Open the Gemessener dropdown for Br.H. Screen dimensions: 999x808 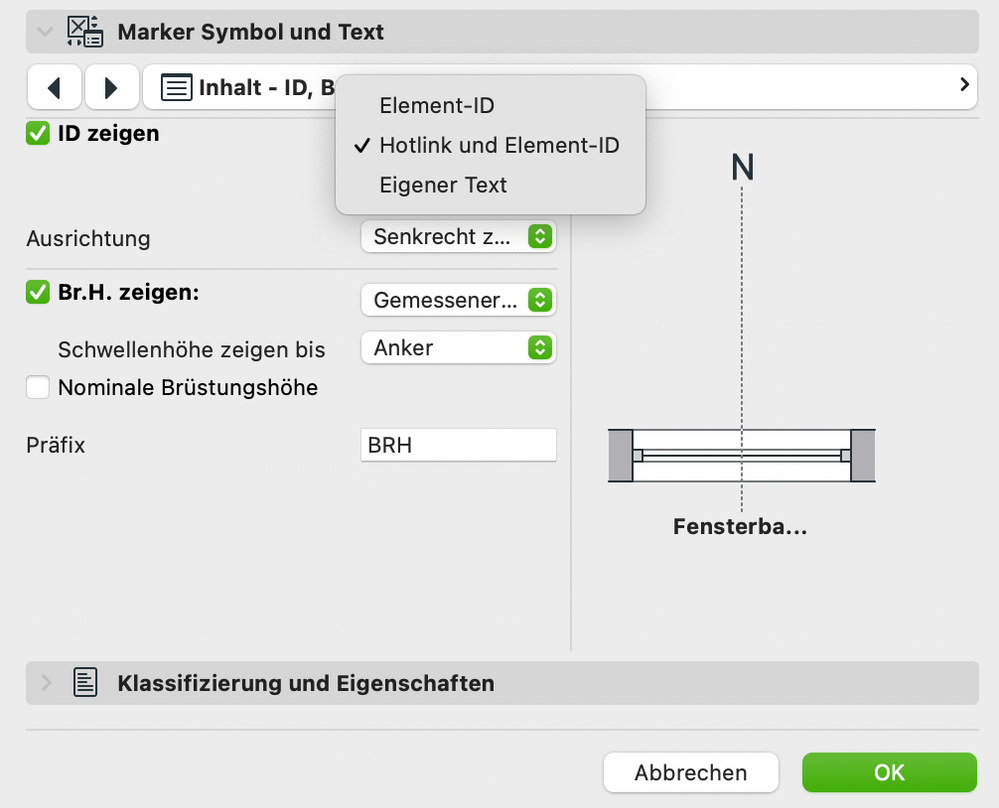(x=458, y=299)
